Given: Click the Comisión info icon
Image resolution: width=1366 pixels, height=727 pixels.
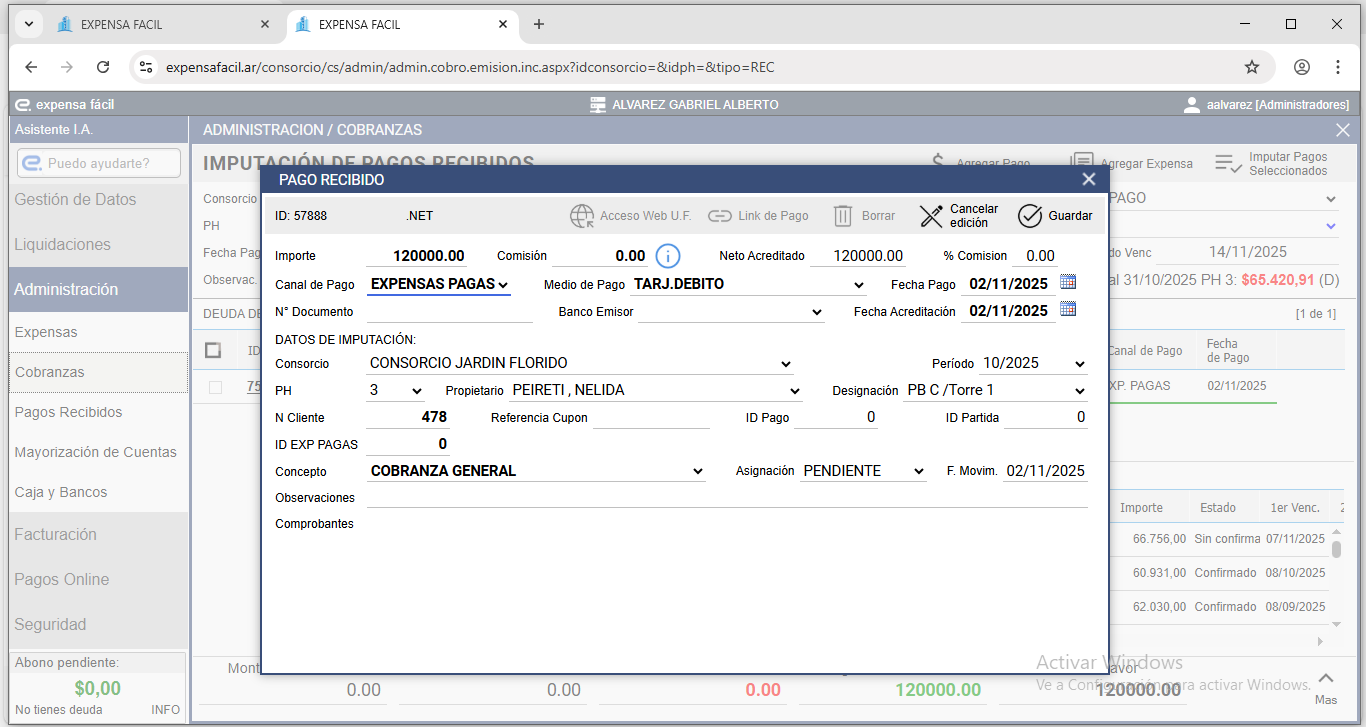Looking at the screenshot, I should click(x=668, y=256).
